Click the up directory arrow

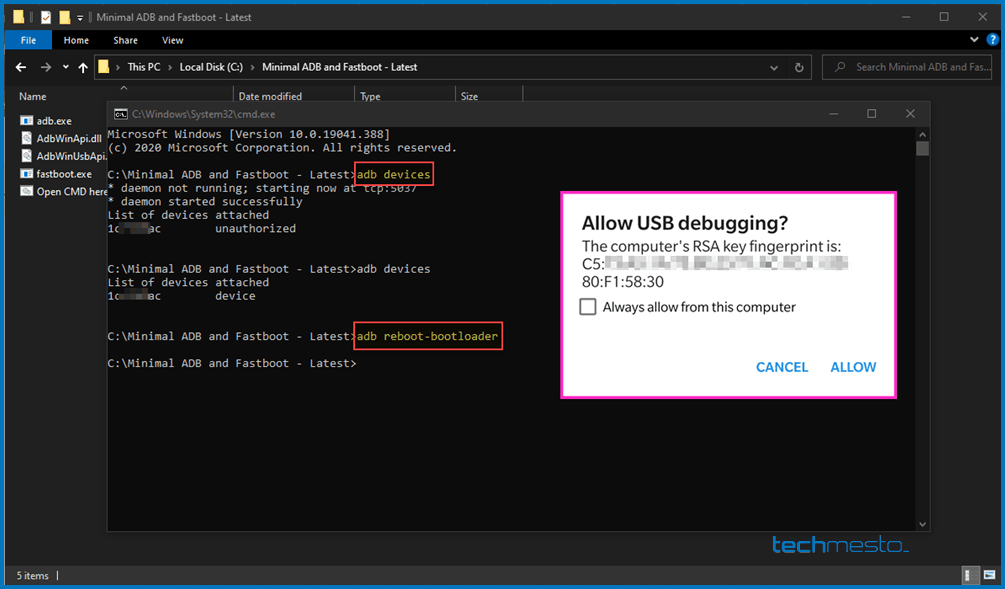[x=83, y=67]
